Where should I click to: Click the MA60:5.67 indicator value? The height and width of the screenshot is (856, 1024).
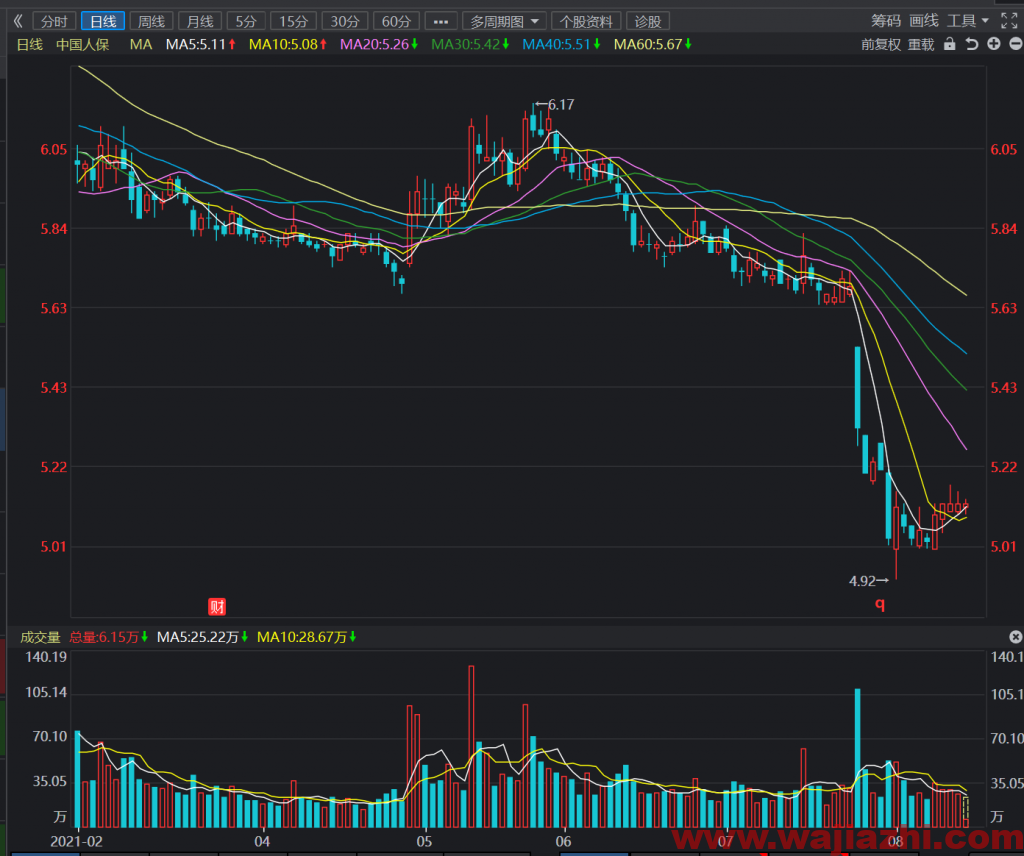click(x=652, y=44)
